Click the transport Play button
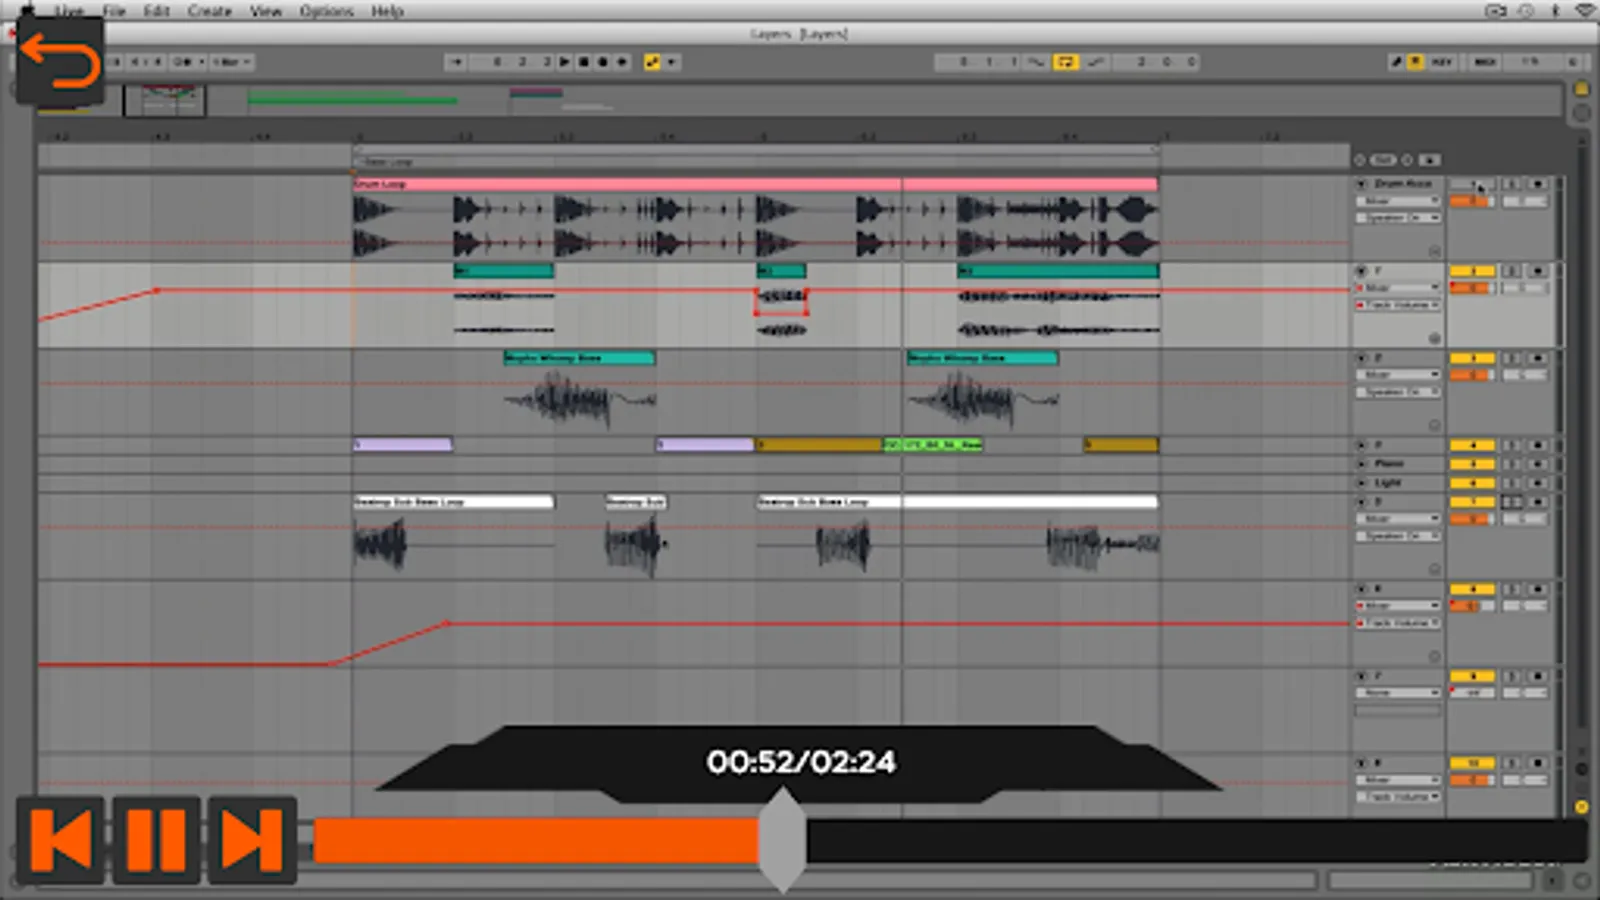 click(x=565, y=62)
